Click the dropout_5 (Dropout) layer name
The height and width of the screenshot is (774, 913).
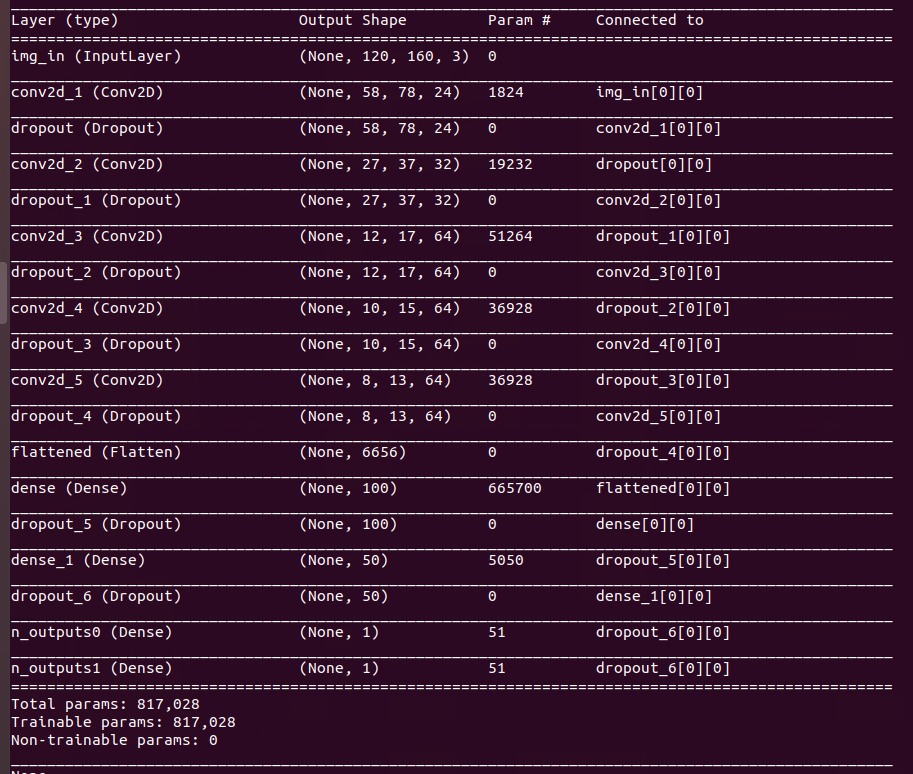click(96, 525)
